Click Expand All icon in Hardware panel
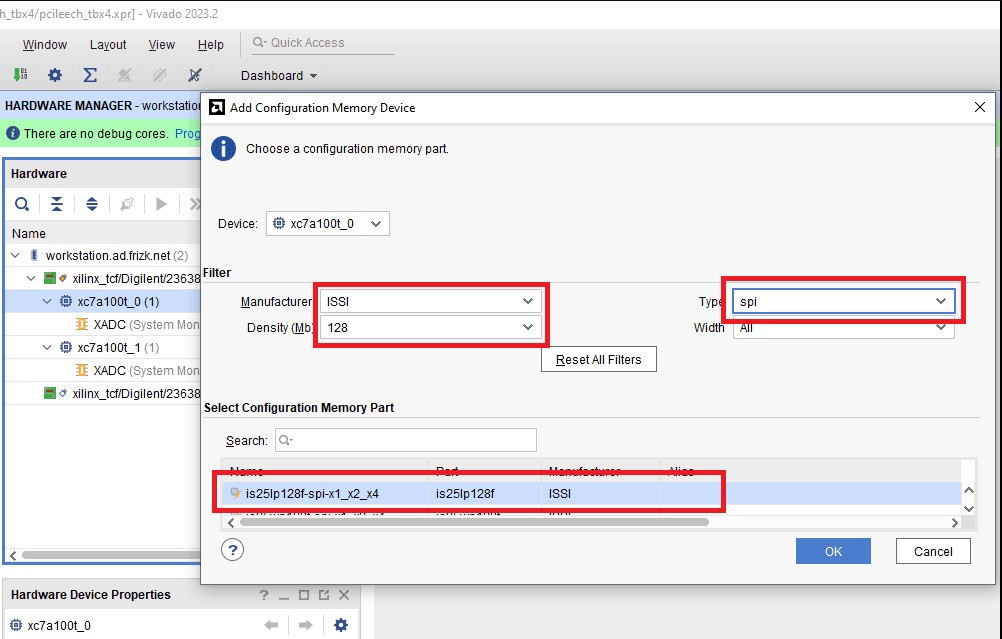The image size is (1002, 639). point(92,204)
